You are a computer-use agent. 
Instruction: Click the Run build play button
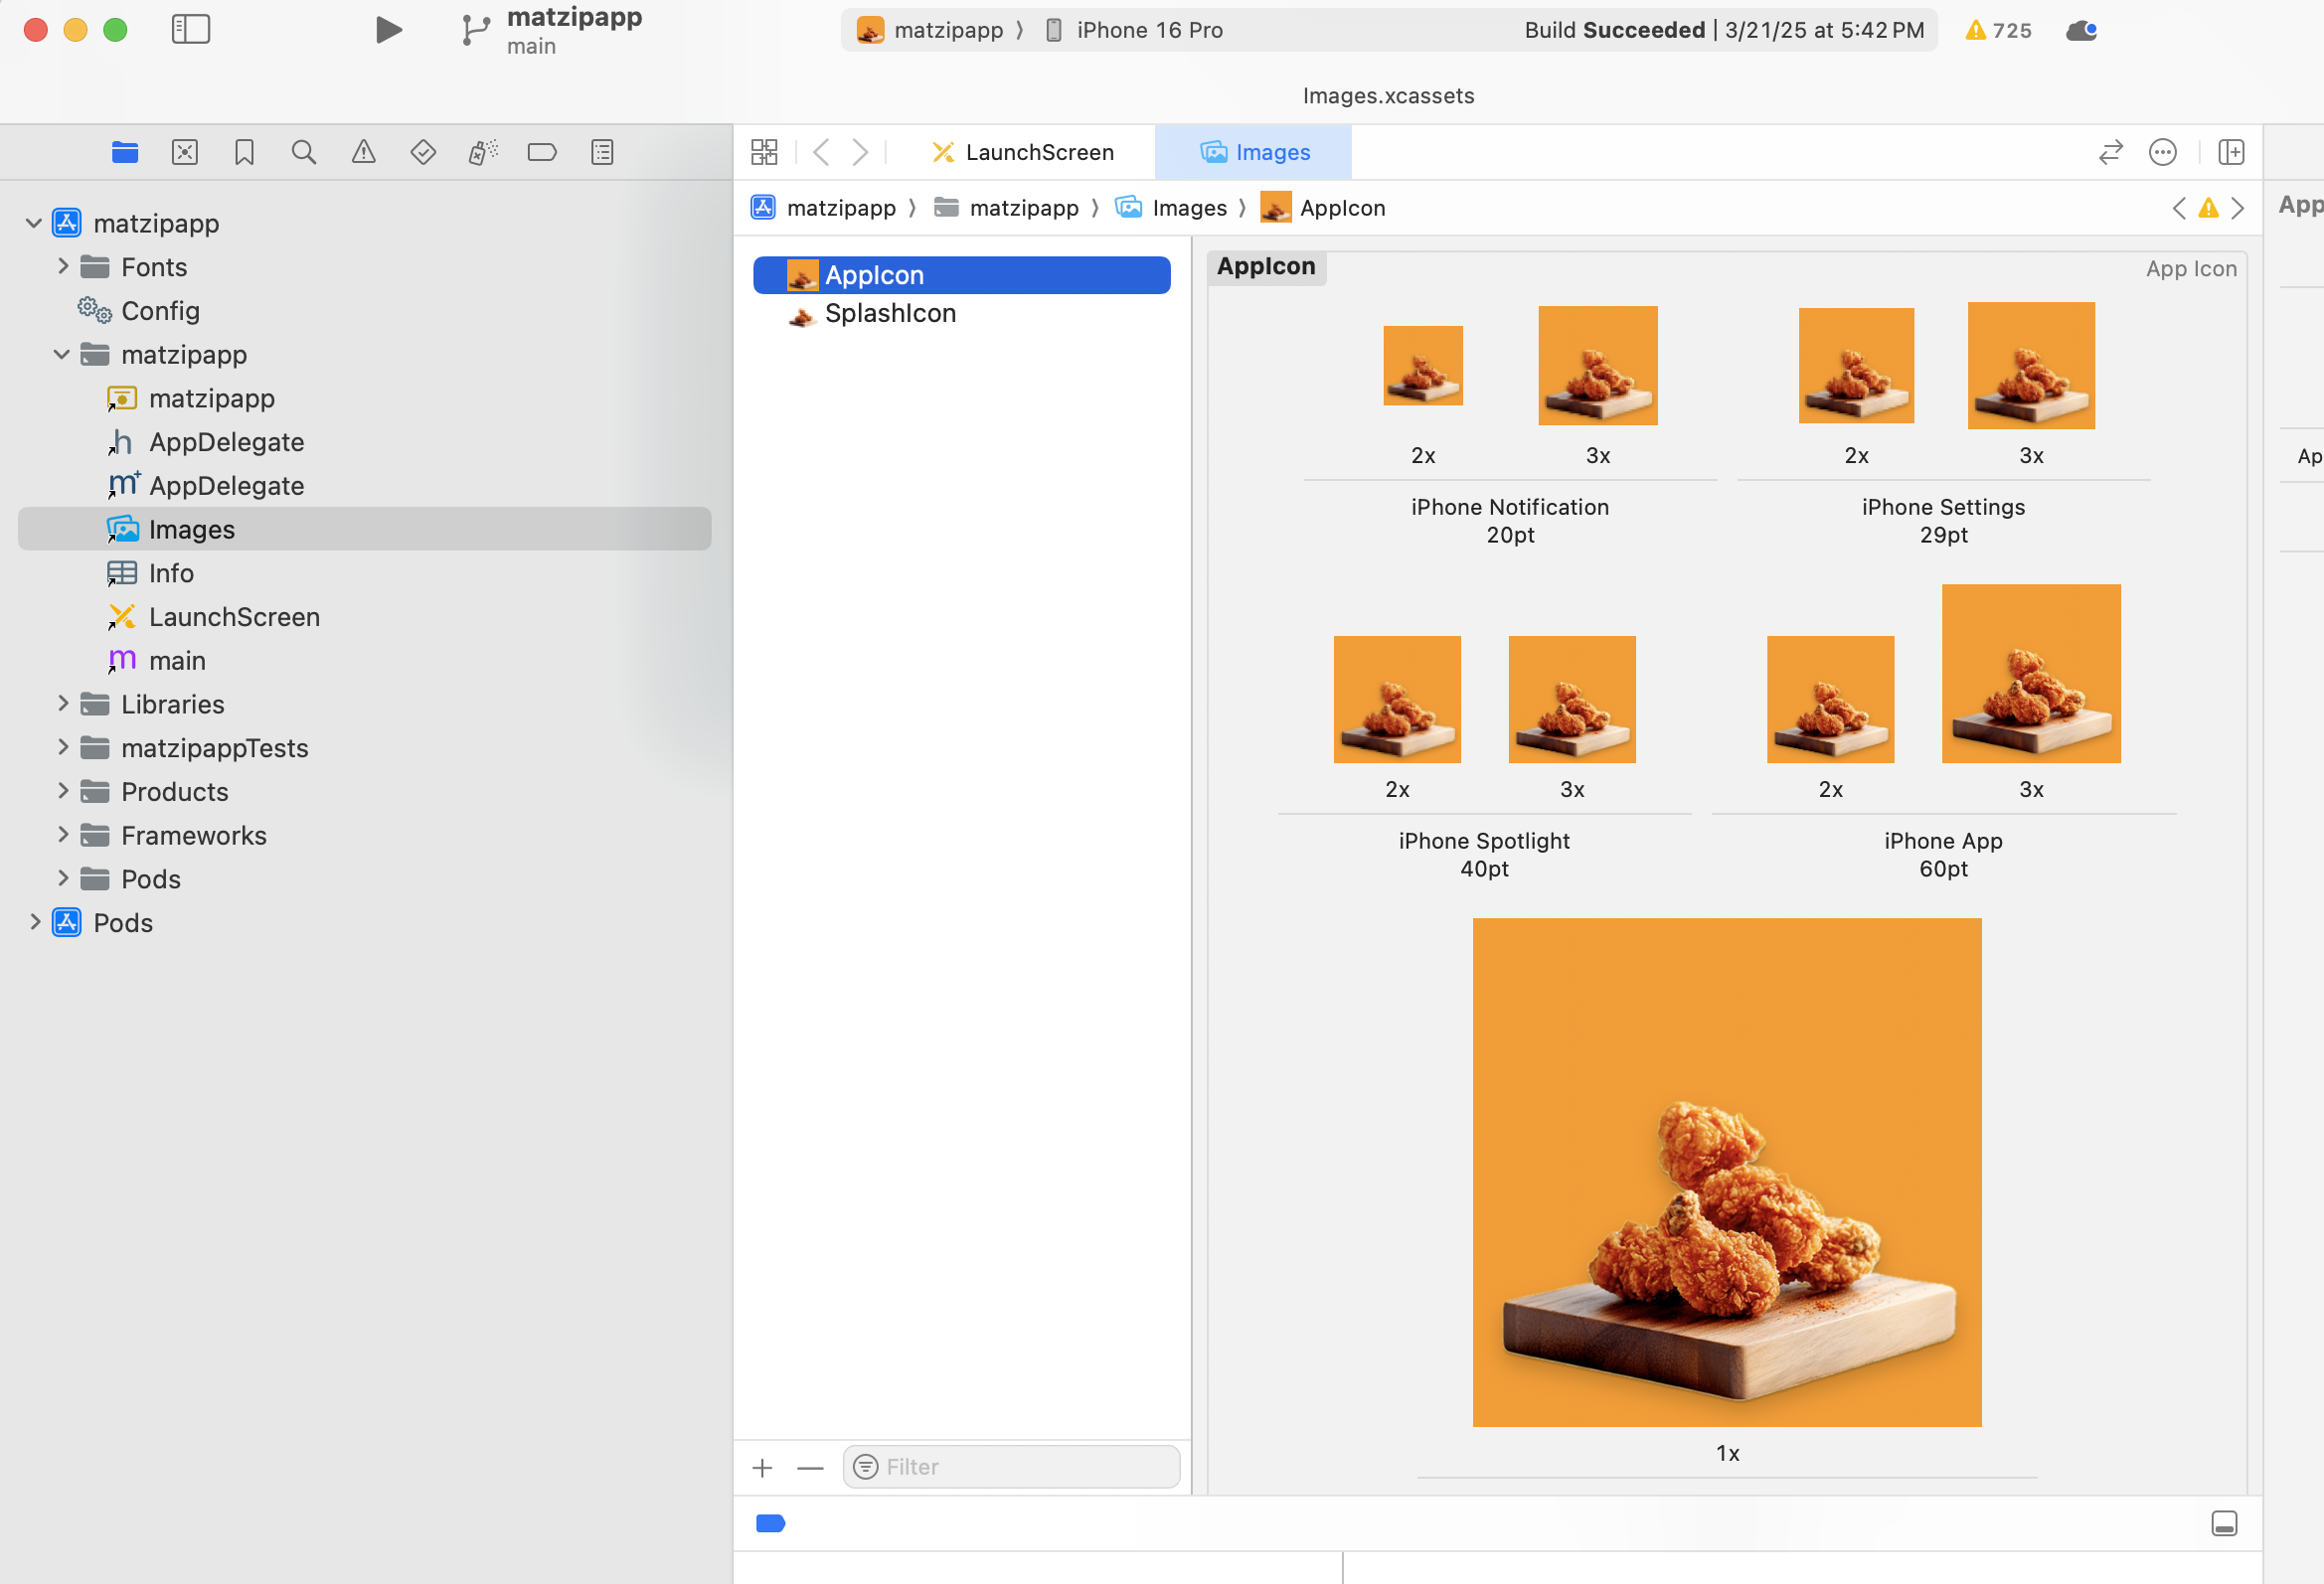388,30
